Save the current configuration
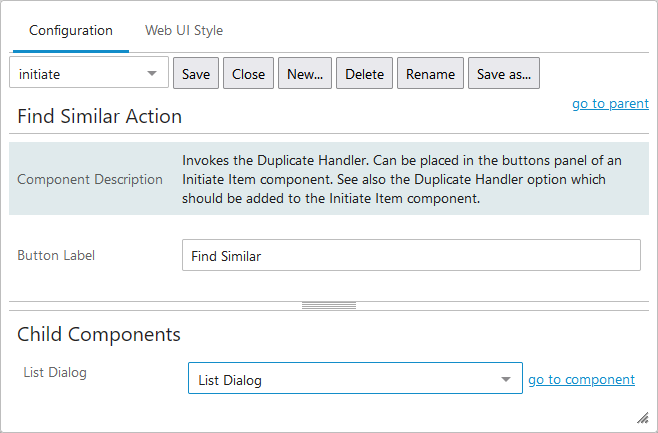The width and height of the screenshot is (658, 433). (196, 73)
